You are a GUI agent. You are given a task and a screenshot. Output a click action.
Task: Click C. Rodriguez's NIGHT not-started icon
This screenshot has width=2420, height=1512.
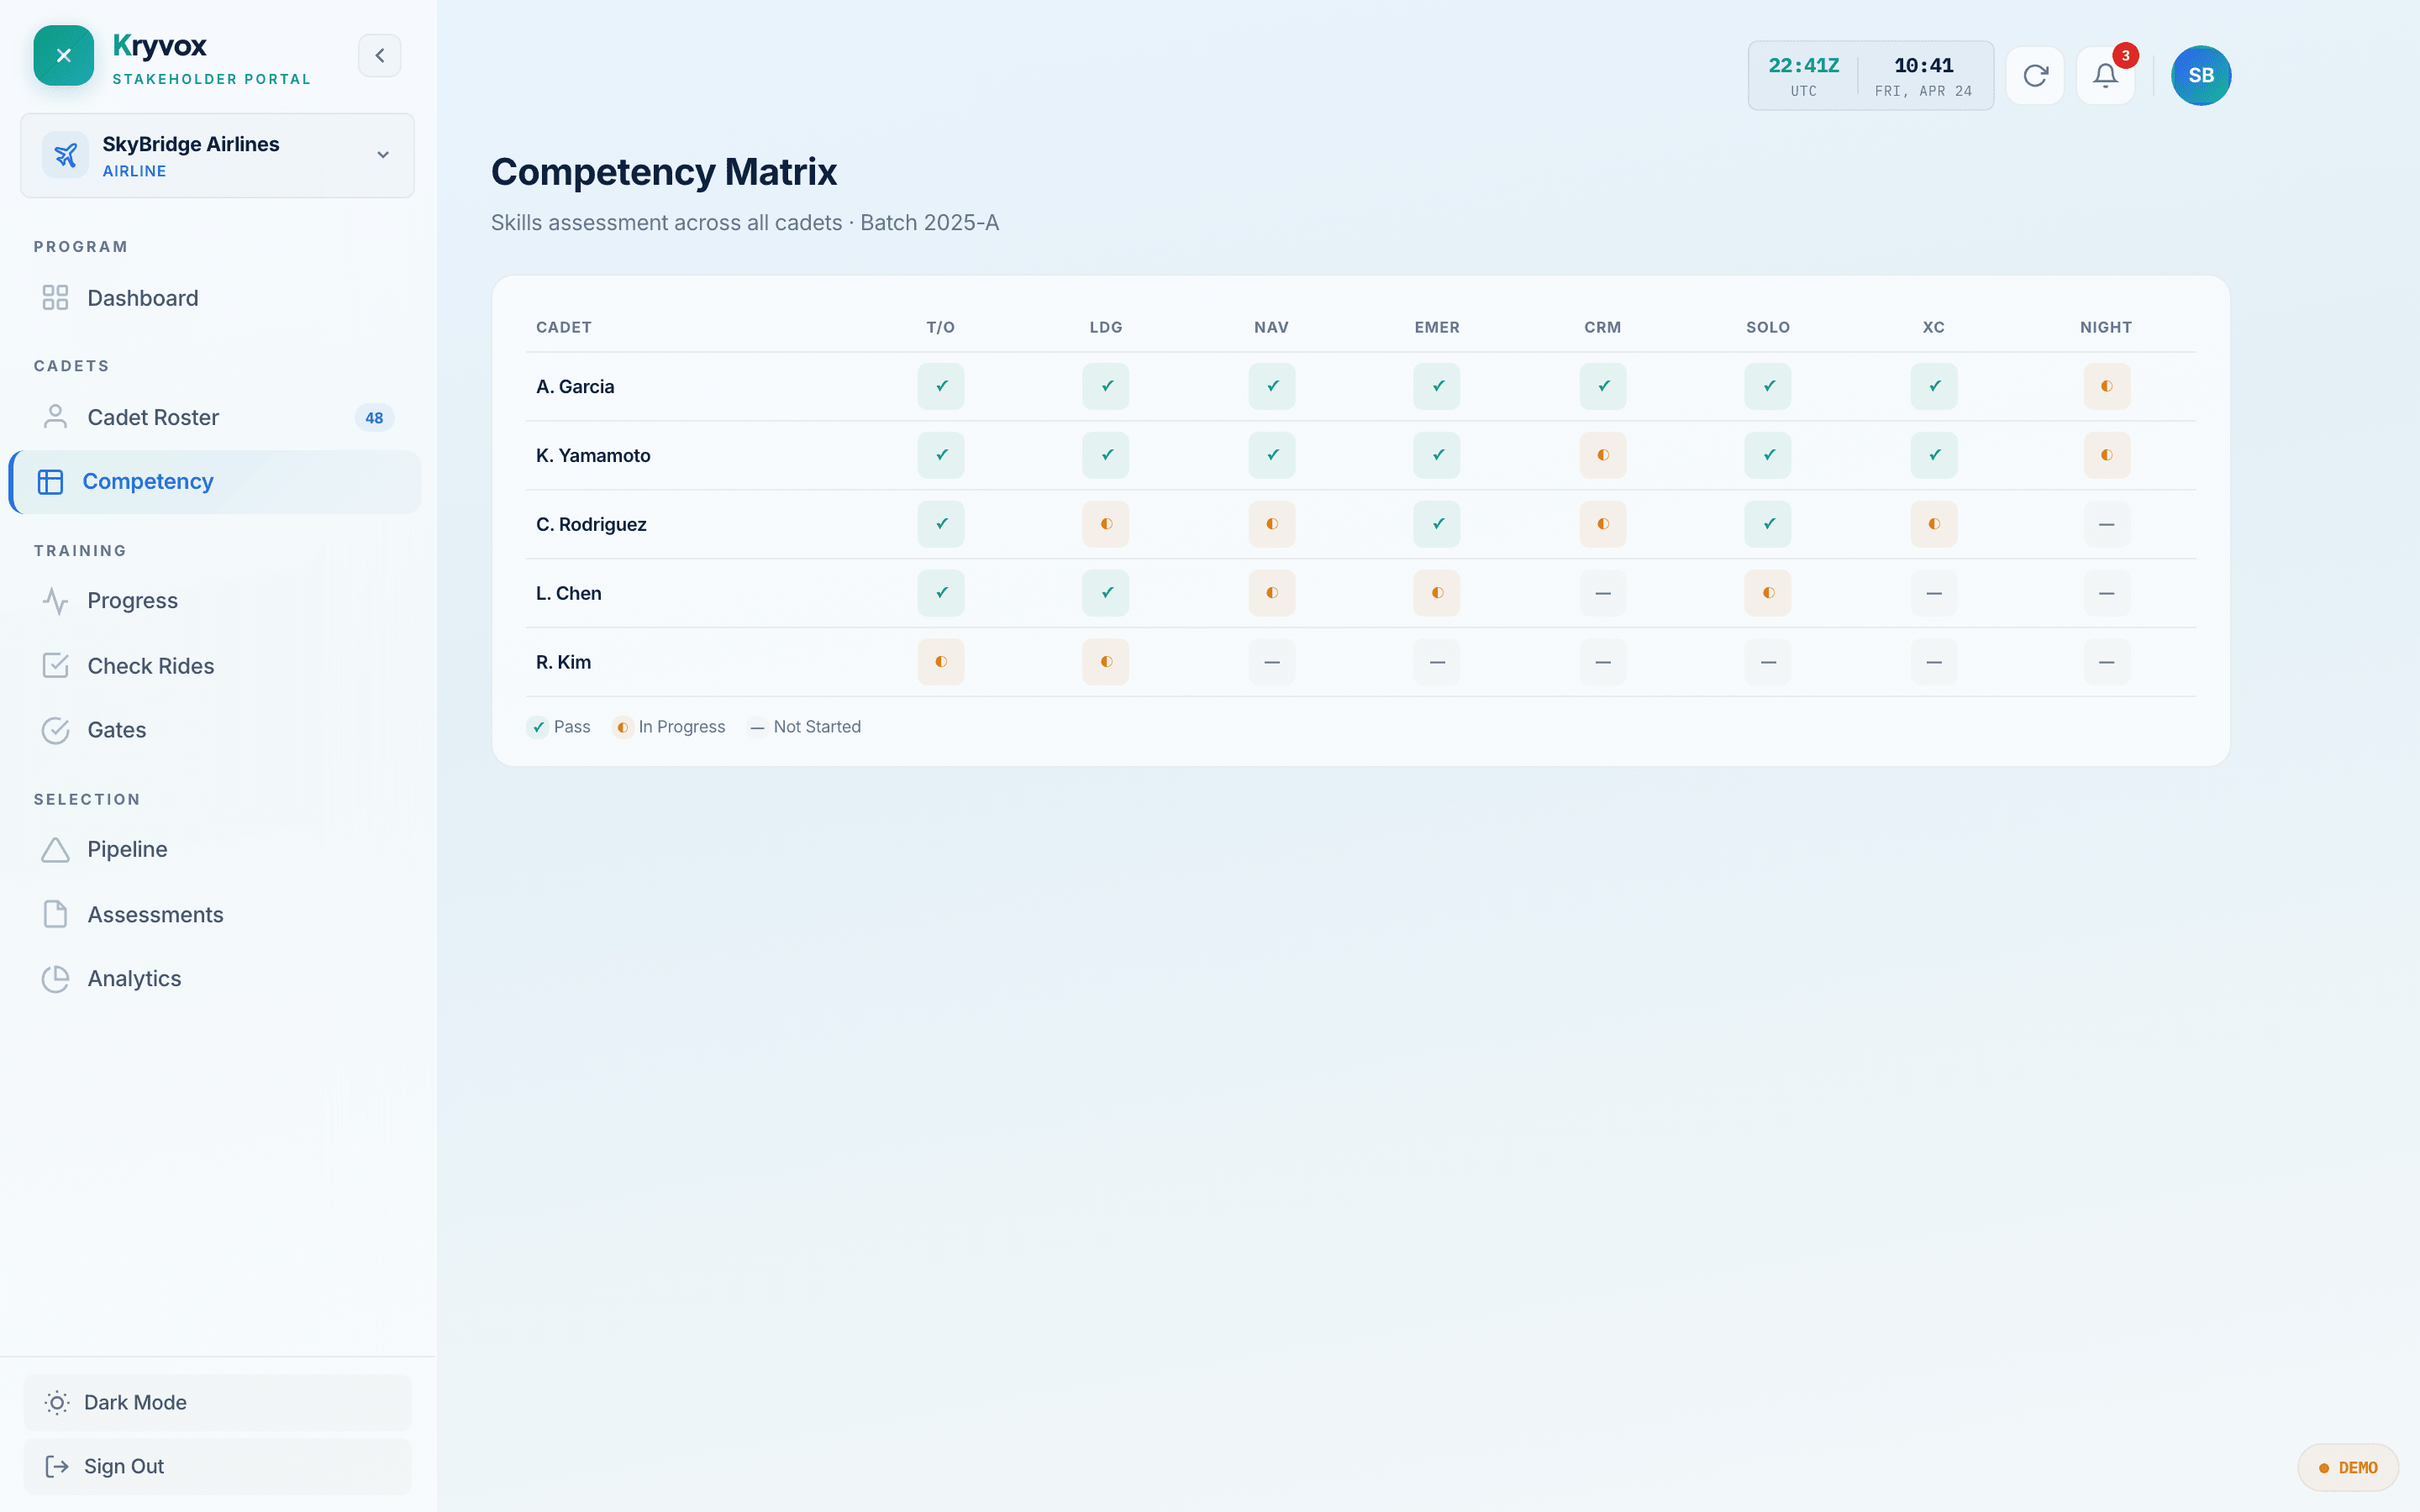pos(2106,524)
